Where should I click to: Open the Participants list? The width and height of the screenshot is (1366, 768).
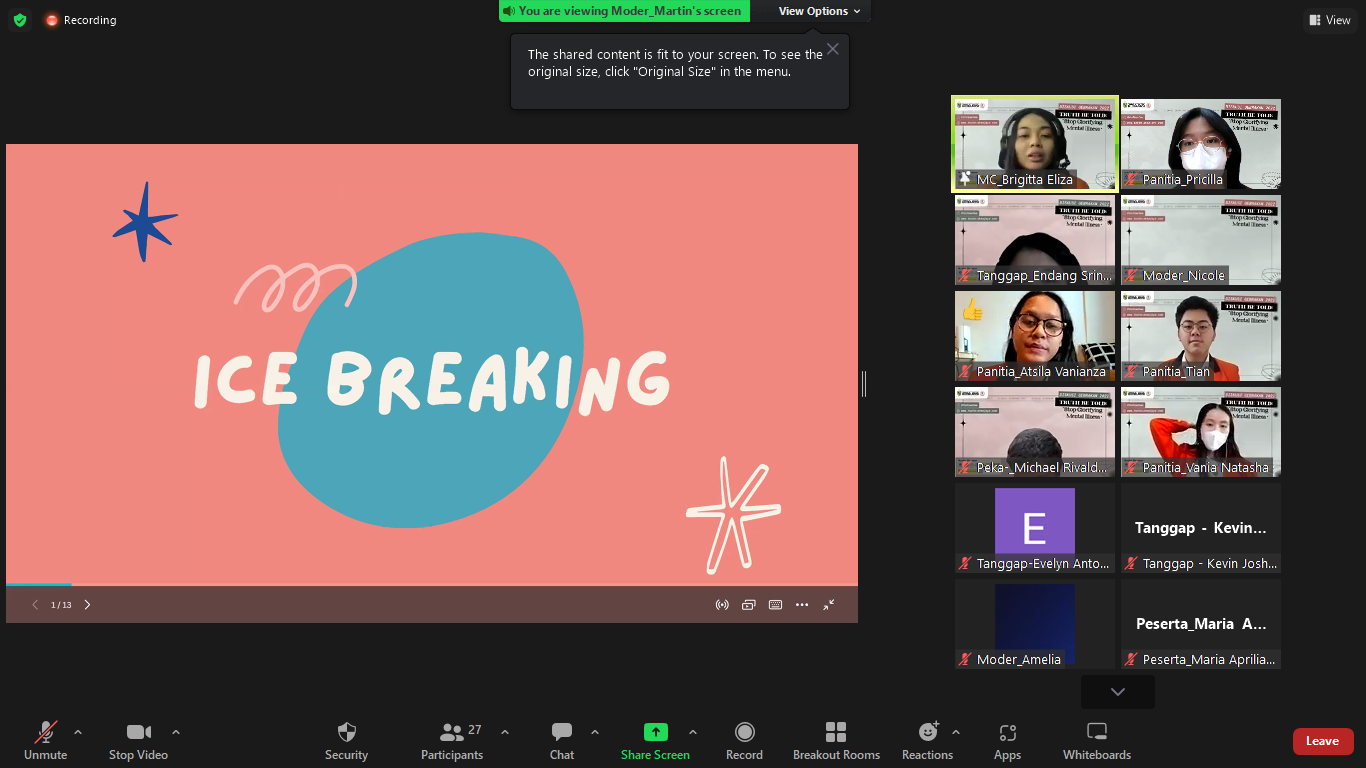point(452,733)
